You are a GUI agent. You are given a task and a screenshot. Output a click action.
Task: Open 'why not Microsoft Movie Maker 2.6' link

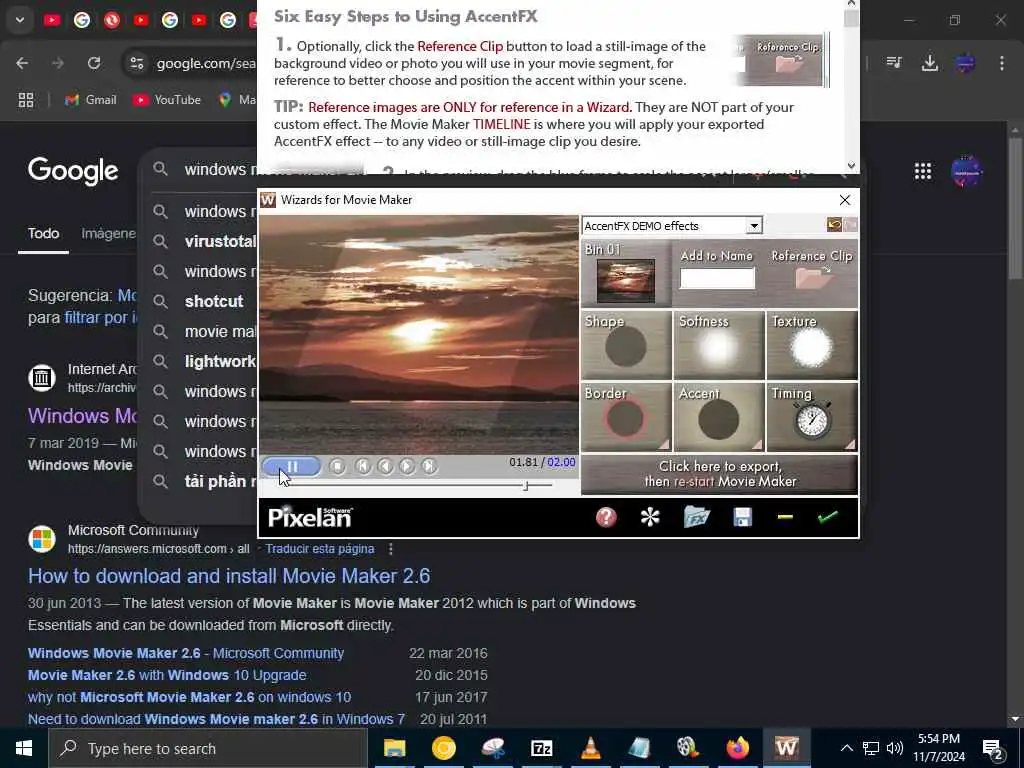[x=189, y=697]
